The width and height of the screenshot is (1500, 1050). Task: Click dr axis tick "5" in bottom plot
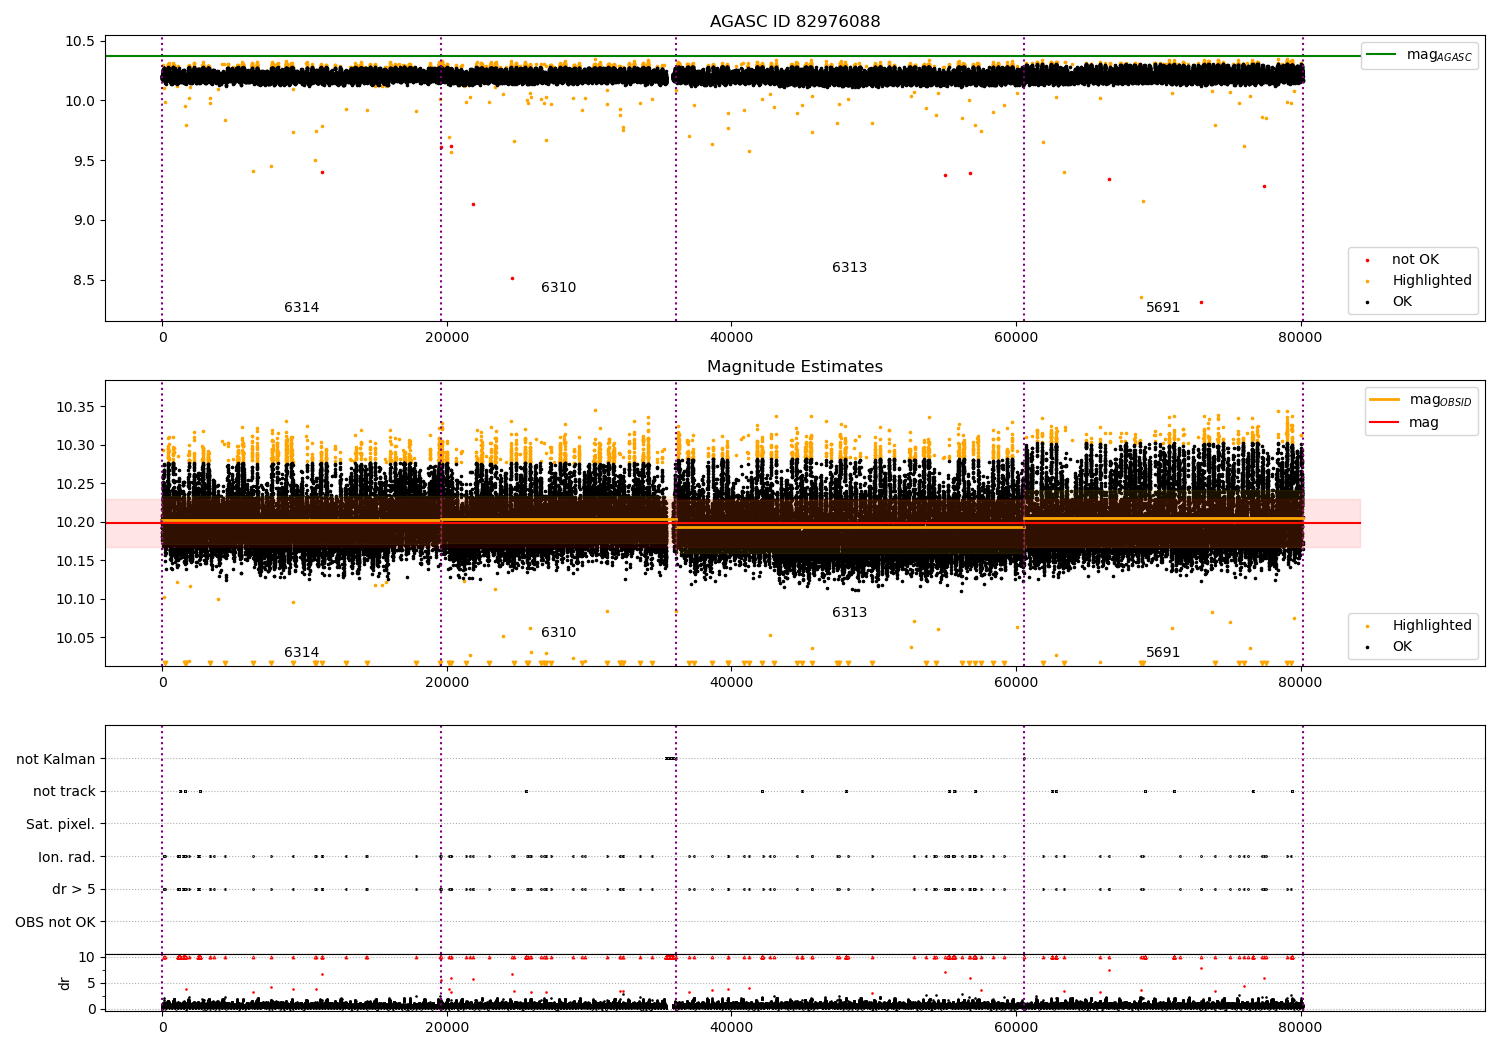coord(92,984)
